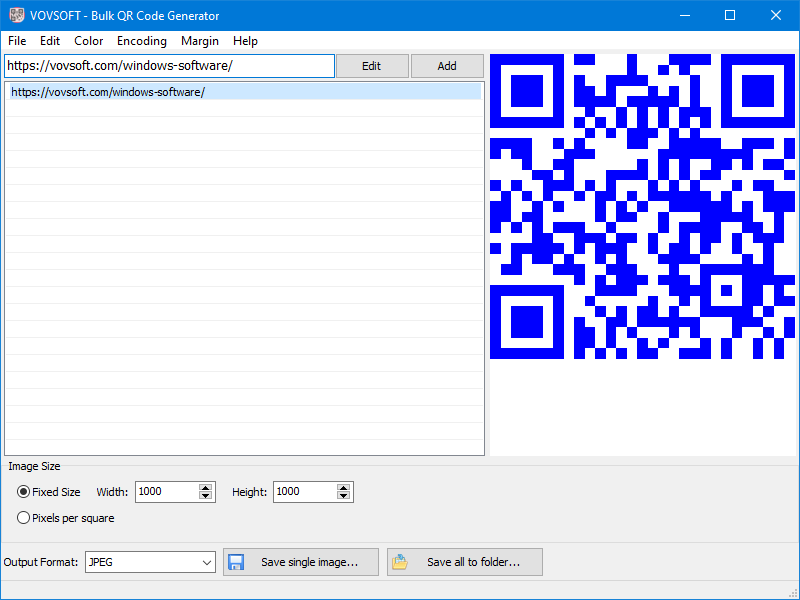This screenshot has height=600, width=800.
Task: Enable Pixels per square mode
Action: [x=22, y=517]
